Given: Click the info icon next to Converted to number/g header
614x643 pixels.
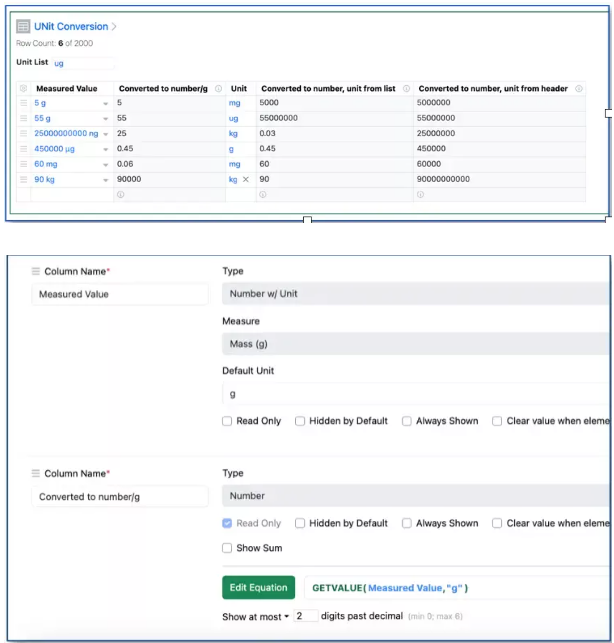Looking at the screenshot, I should click(219, 89).
